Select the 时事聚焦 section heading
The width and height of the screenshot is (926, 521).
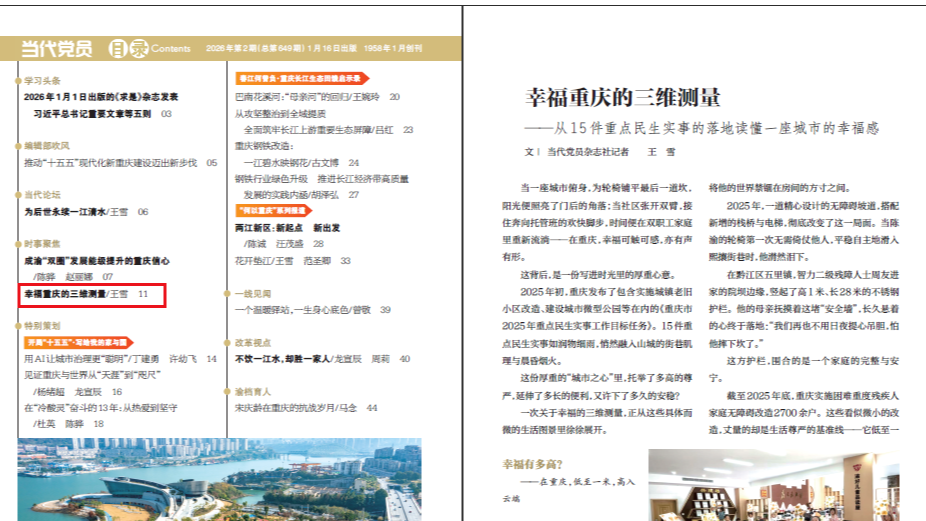[42, 243]
